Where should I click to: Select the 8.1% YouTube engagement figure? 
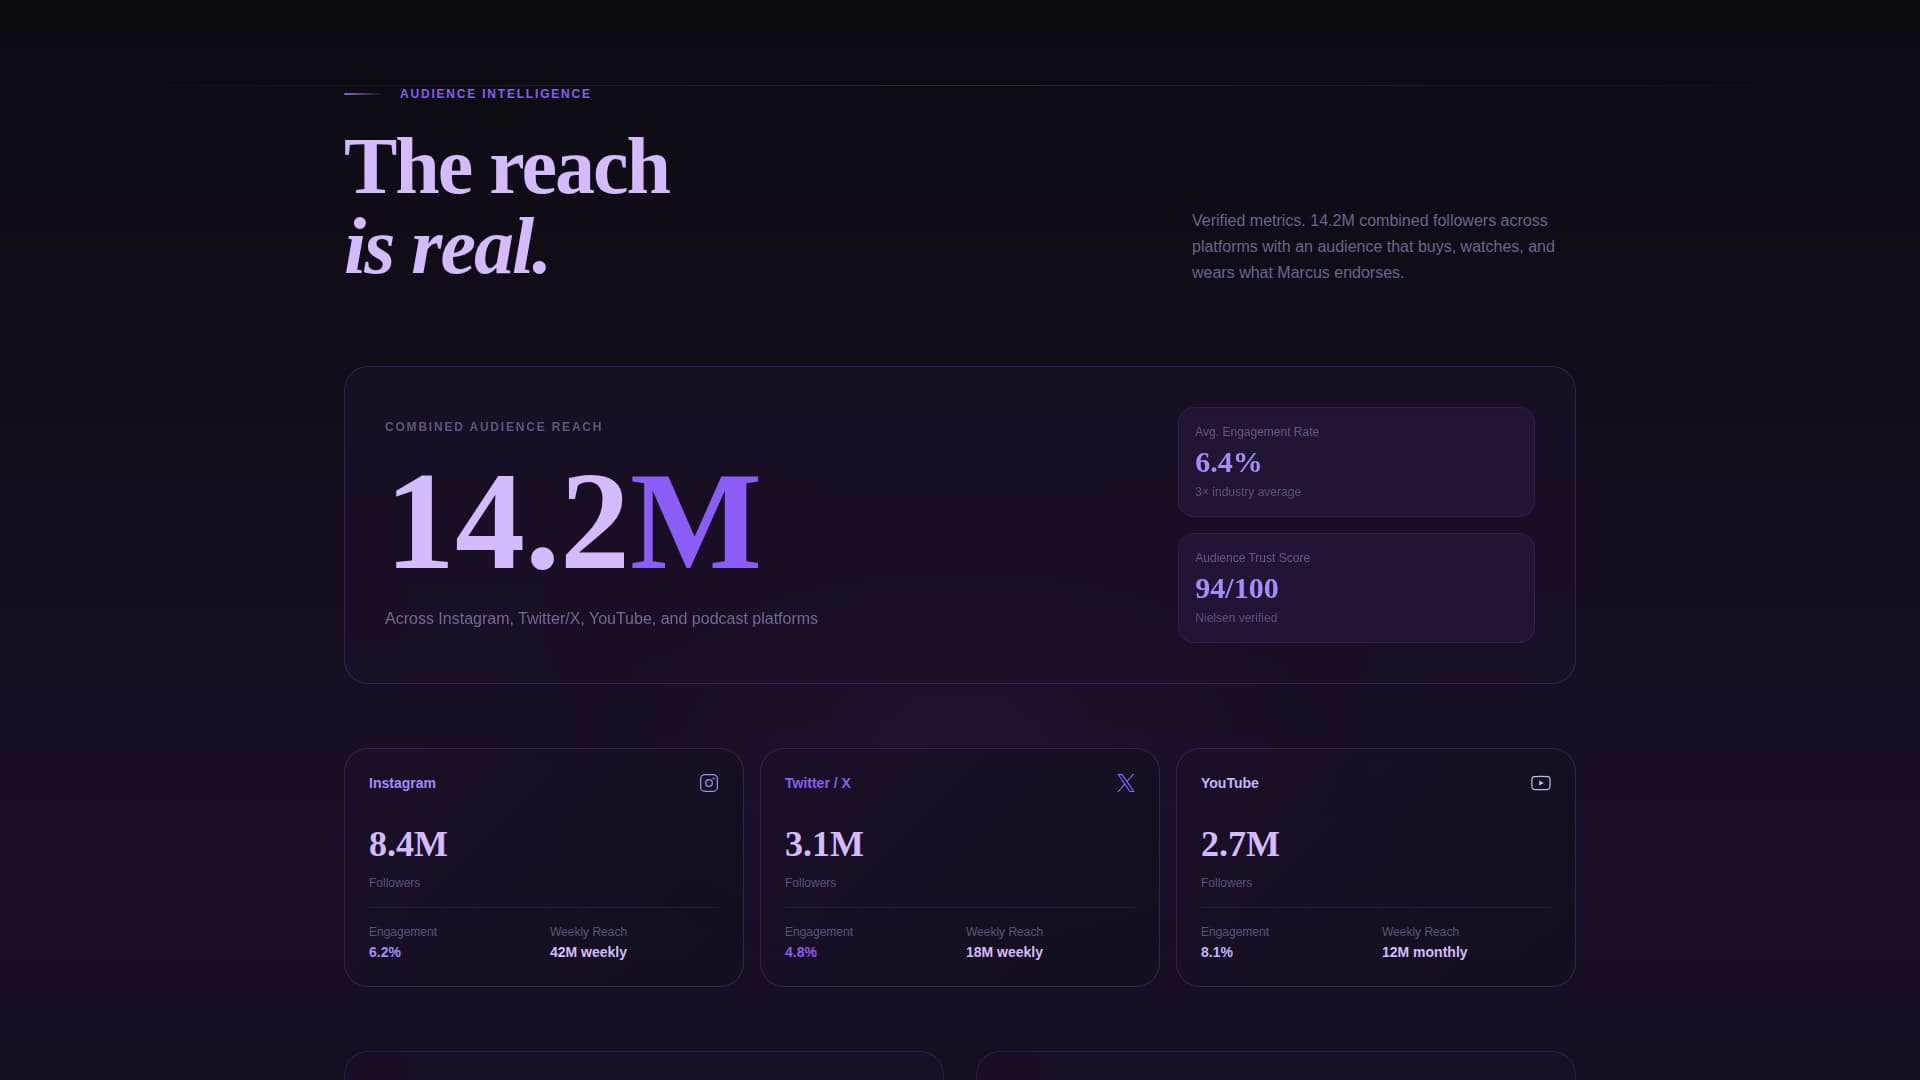point(1217,952)
